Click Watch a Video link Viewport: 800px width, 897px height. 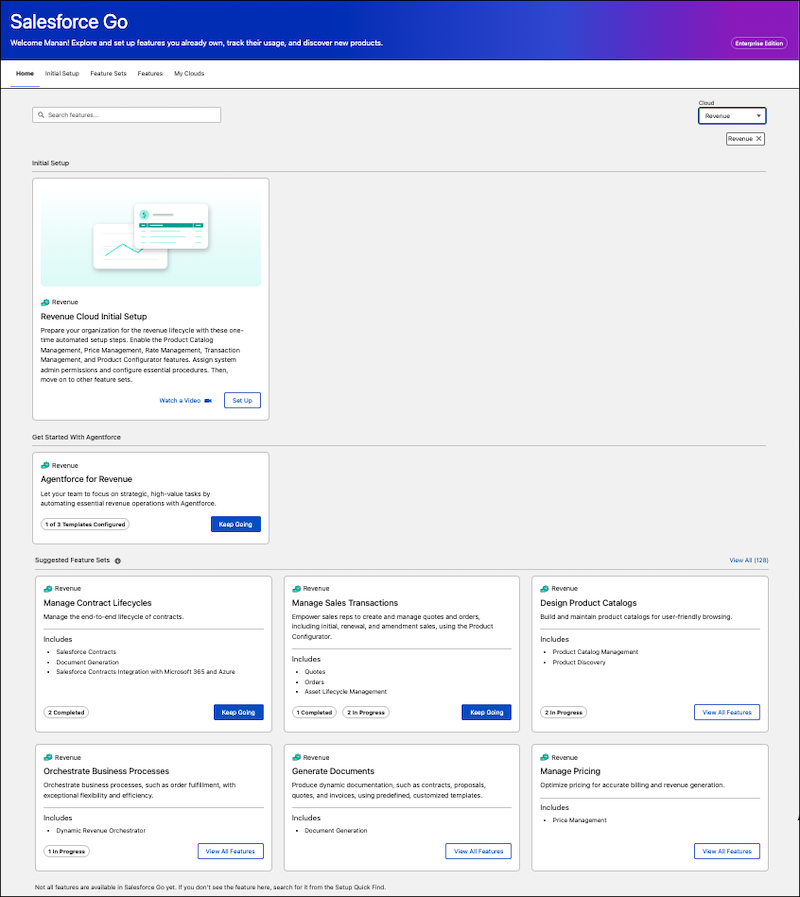pos(180,400)
